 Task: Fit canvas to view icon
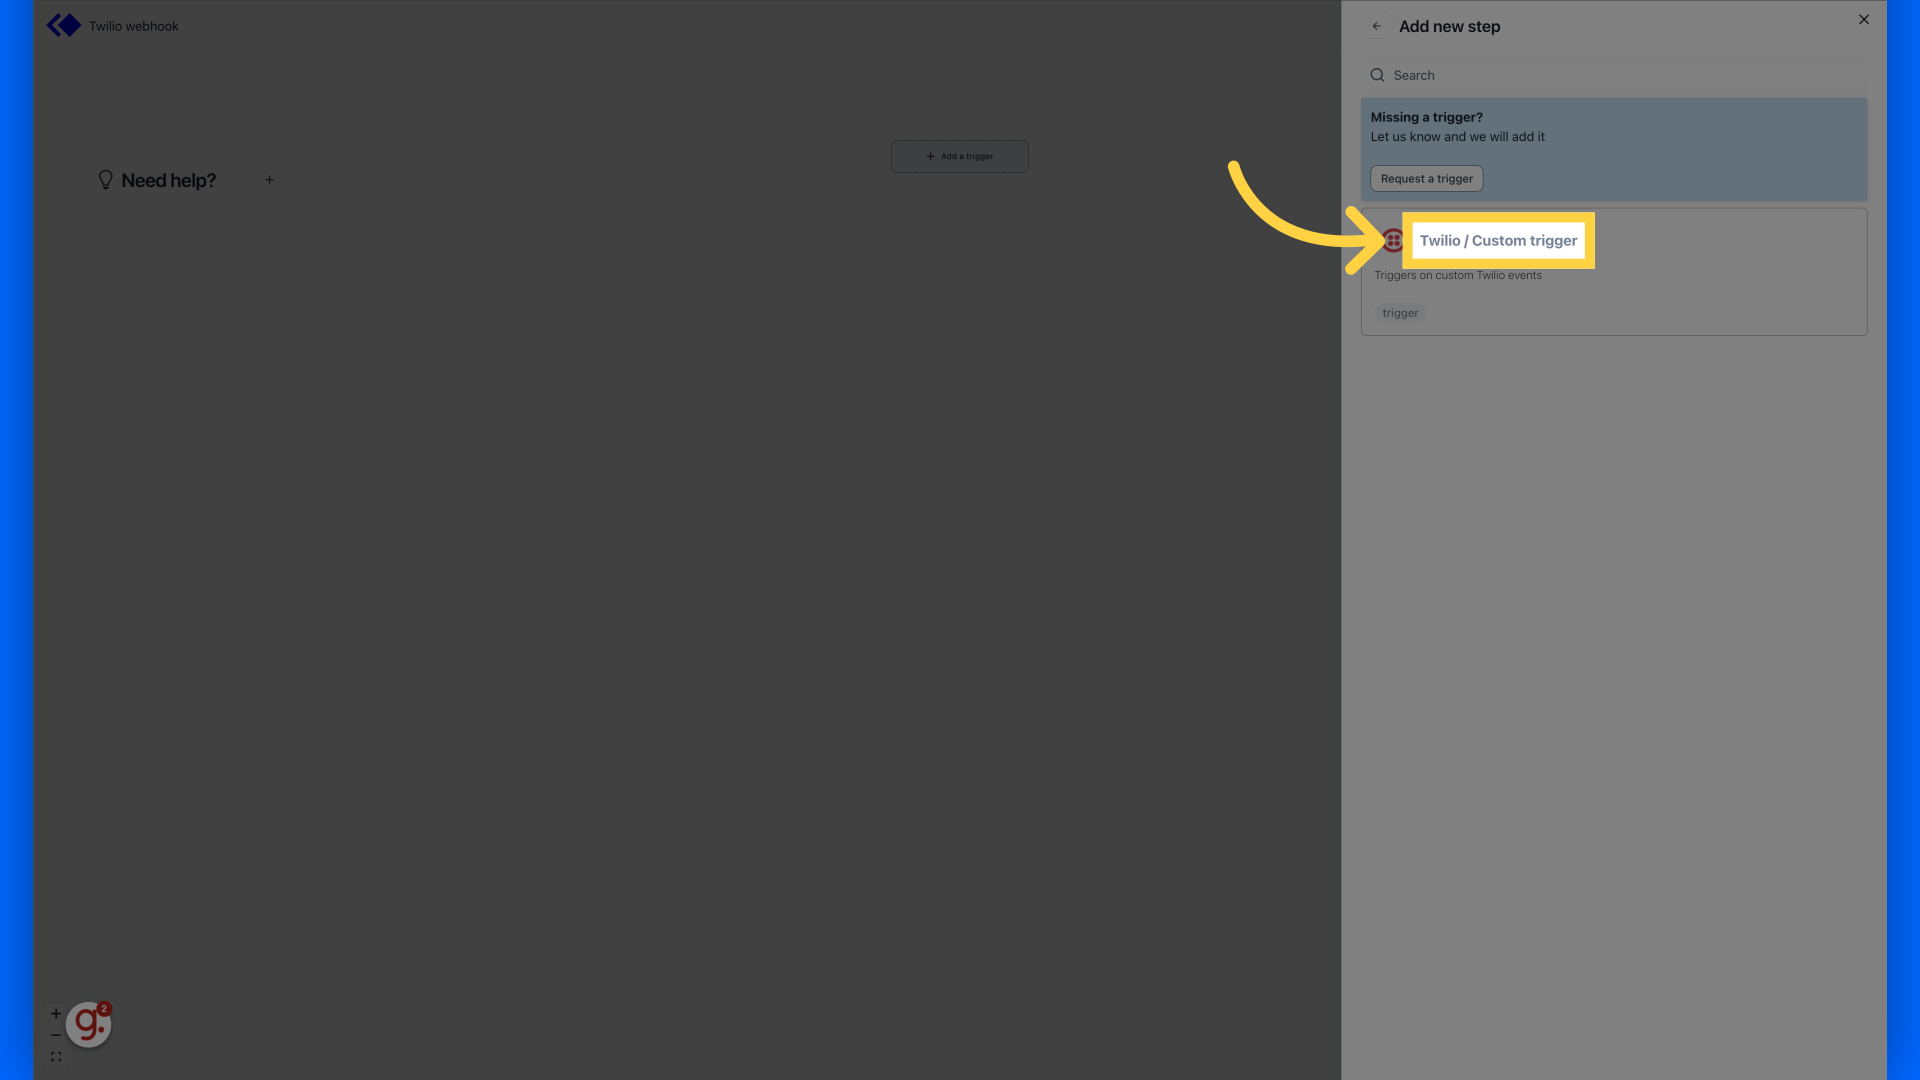coord(56,1057)
